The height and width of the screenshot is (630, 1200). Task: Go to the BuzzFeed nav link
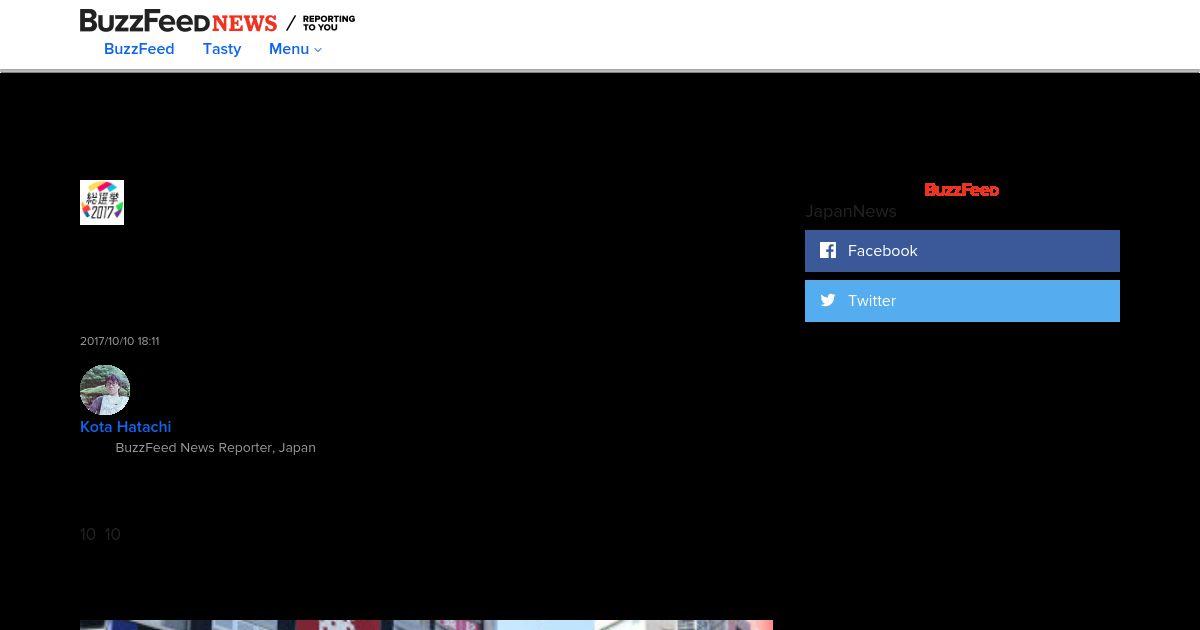[139, 49]
